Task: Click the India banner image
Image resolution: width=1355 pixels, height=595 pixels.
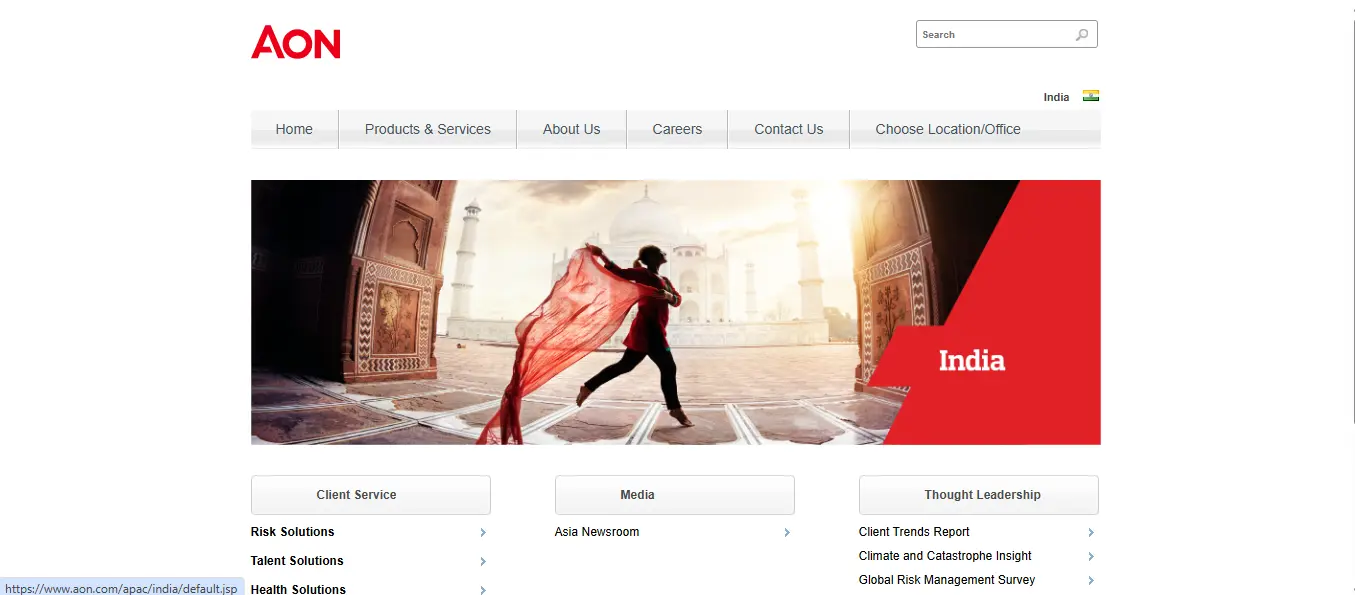Action: [x=675, y=312]
